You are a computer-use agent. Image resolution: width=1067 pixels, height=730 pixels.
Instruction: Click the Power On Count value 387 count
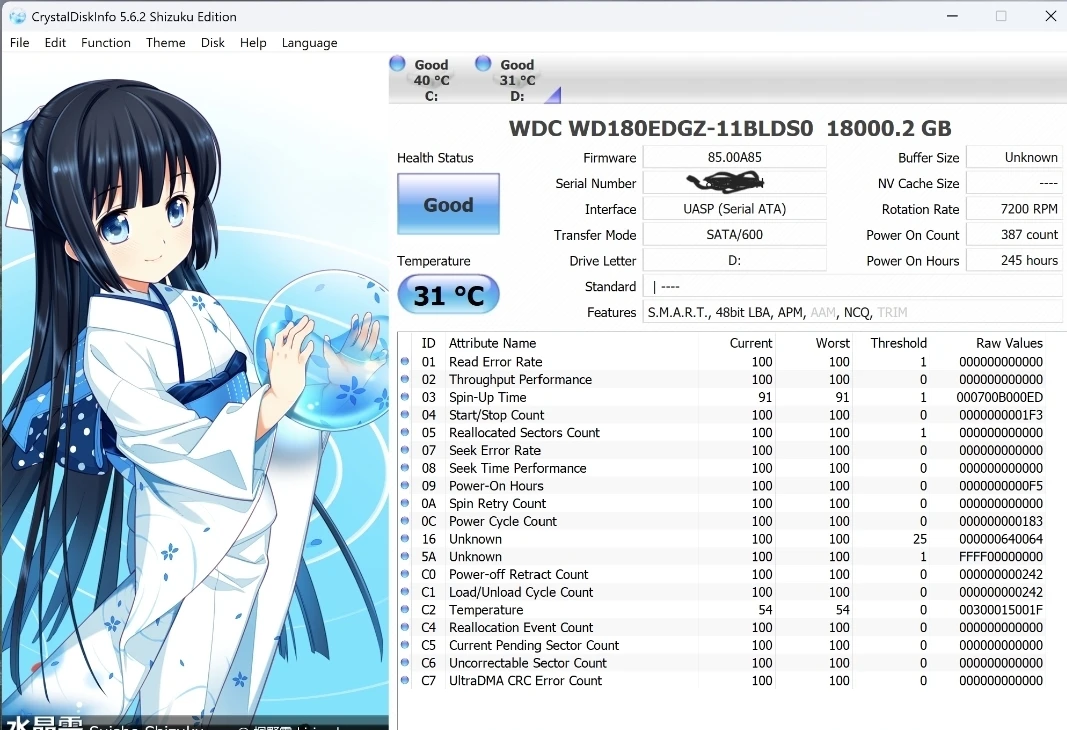tap(1014, 235)
